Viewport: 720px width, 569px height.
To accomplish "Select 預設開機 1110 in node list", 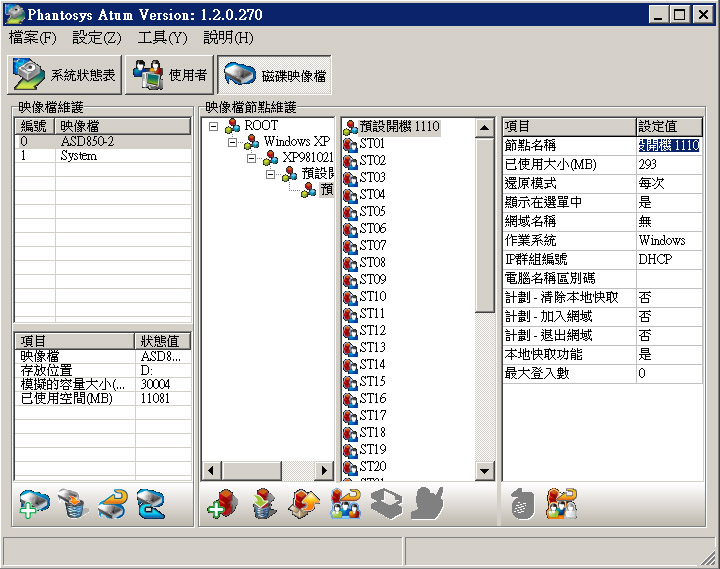I will 399,126.
